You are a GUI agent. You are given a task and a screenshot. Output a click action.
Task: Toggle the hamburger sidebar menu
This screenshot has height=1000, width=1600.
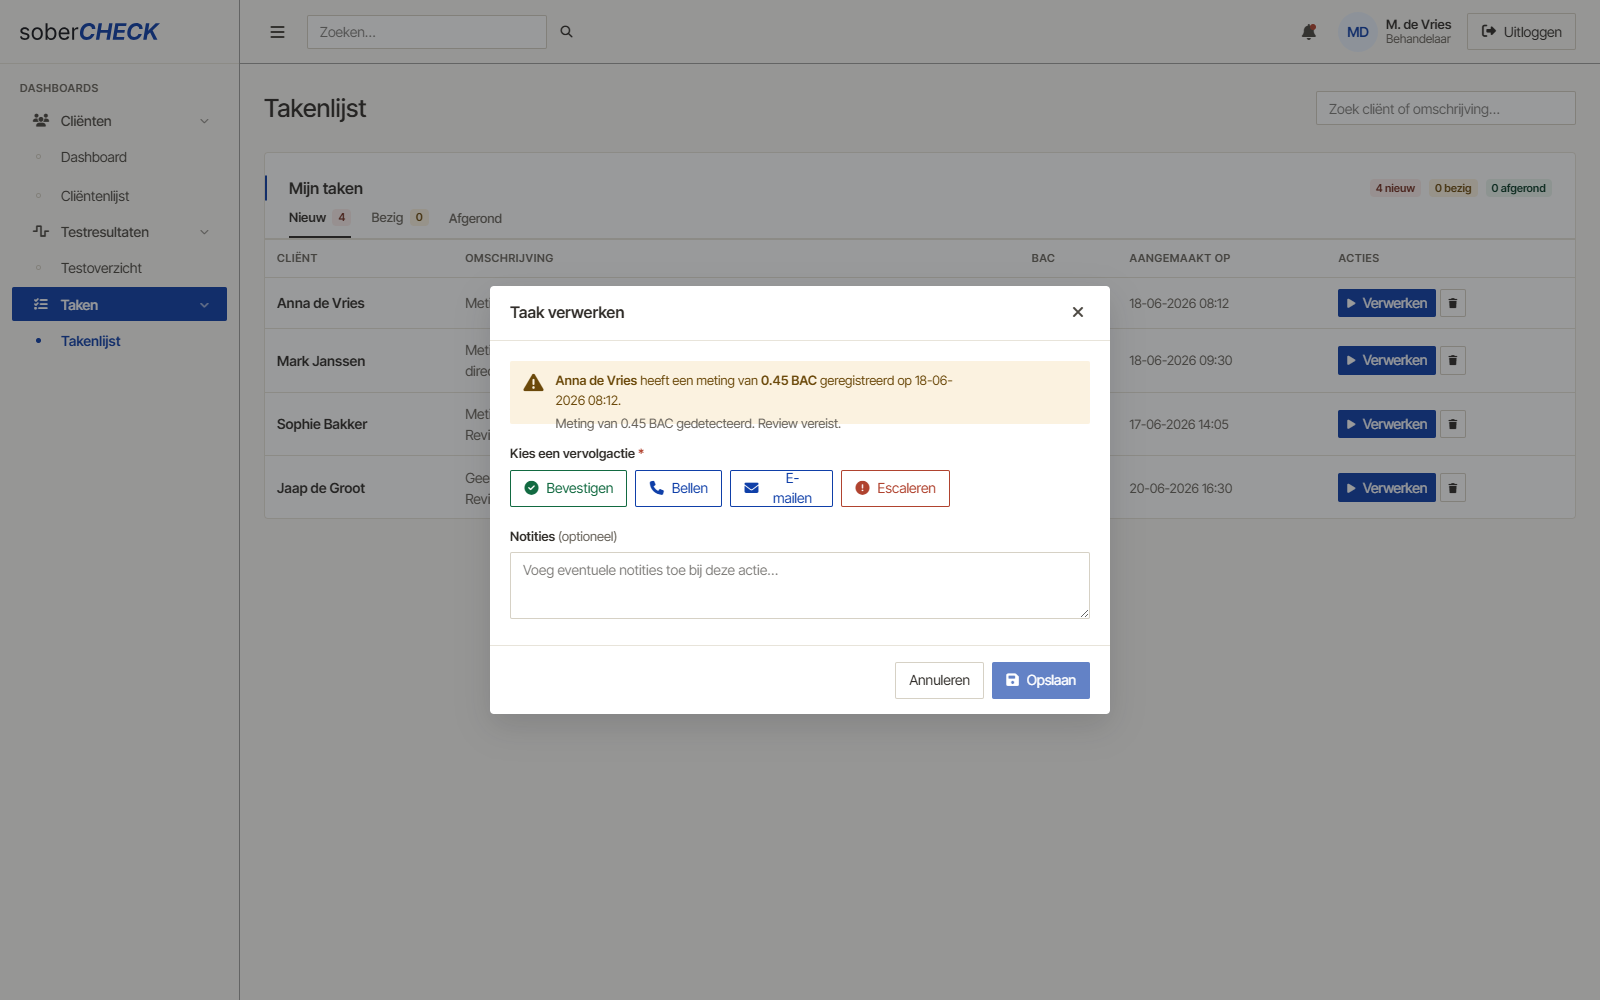click(x=277, y=32)
